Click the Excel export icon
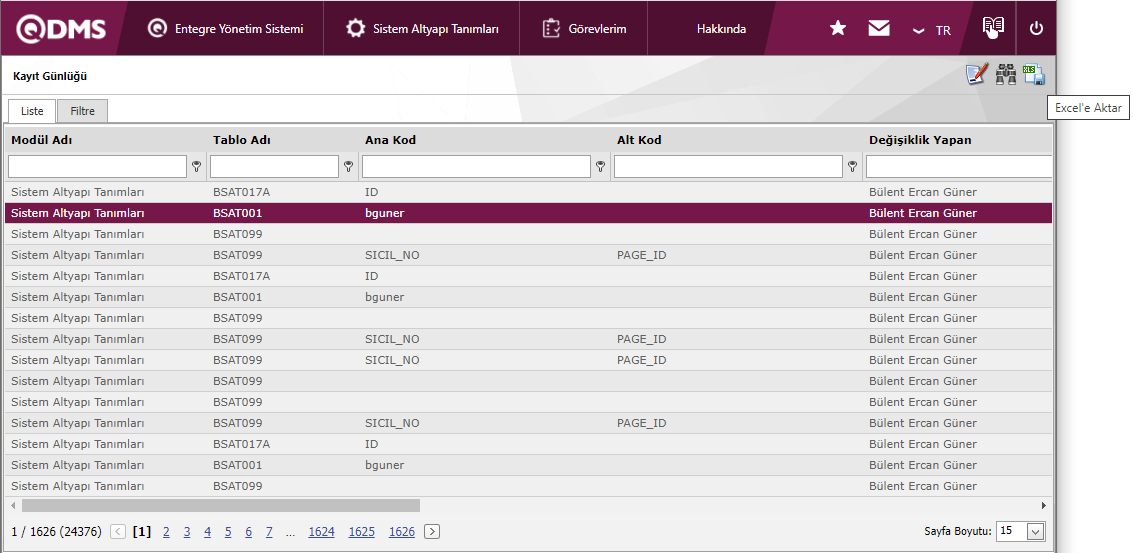 point(1034,75)
